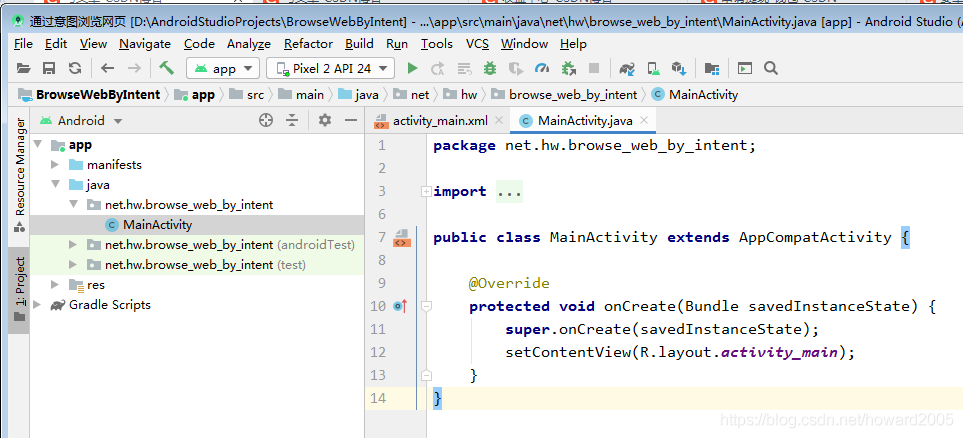963x438 pixels.
Task: Sync project with Gradle files icon
Action: click(x=626, y=68)
